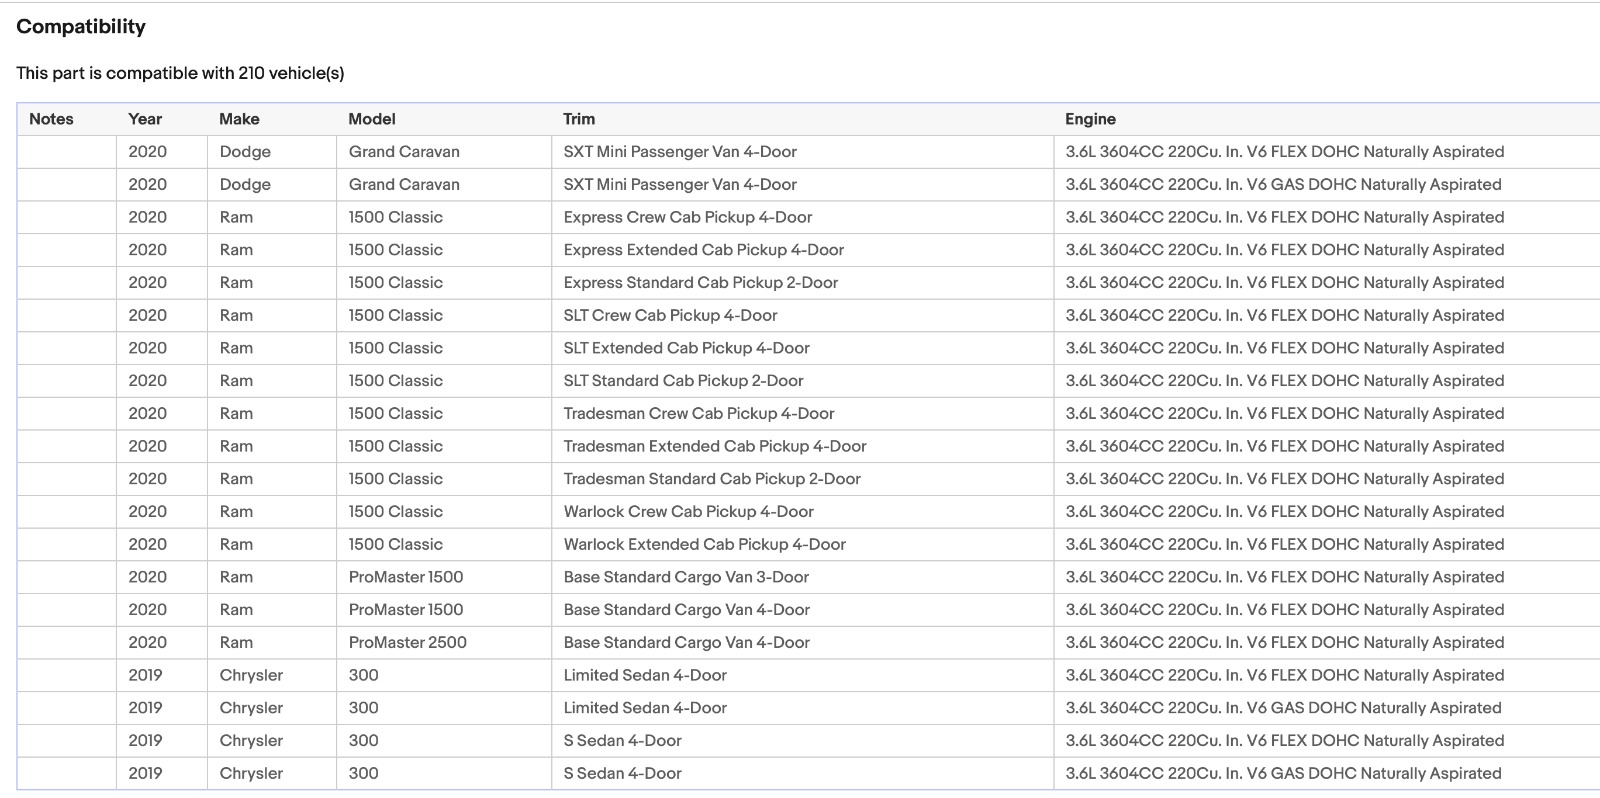
Task: Click the Trim column header
Action: tap(579, 119)
